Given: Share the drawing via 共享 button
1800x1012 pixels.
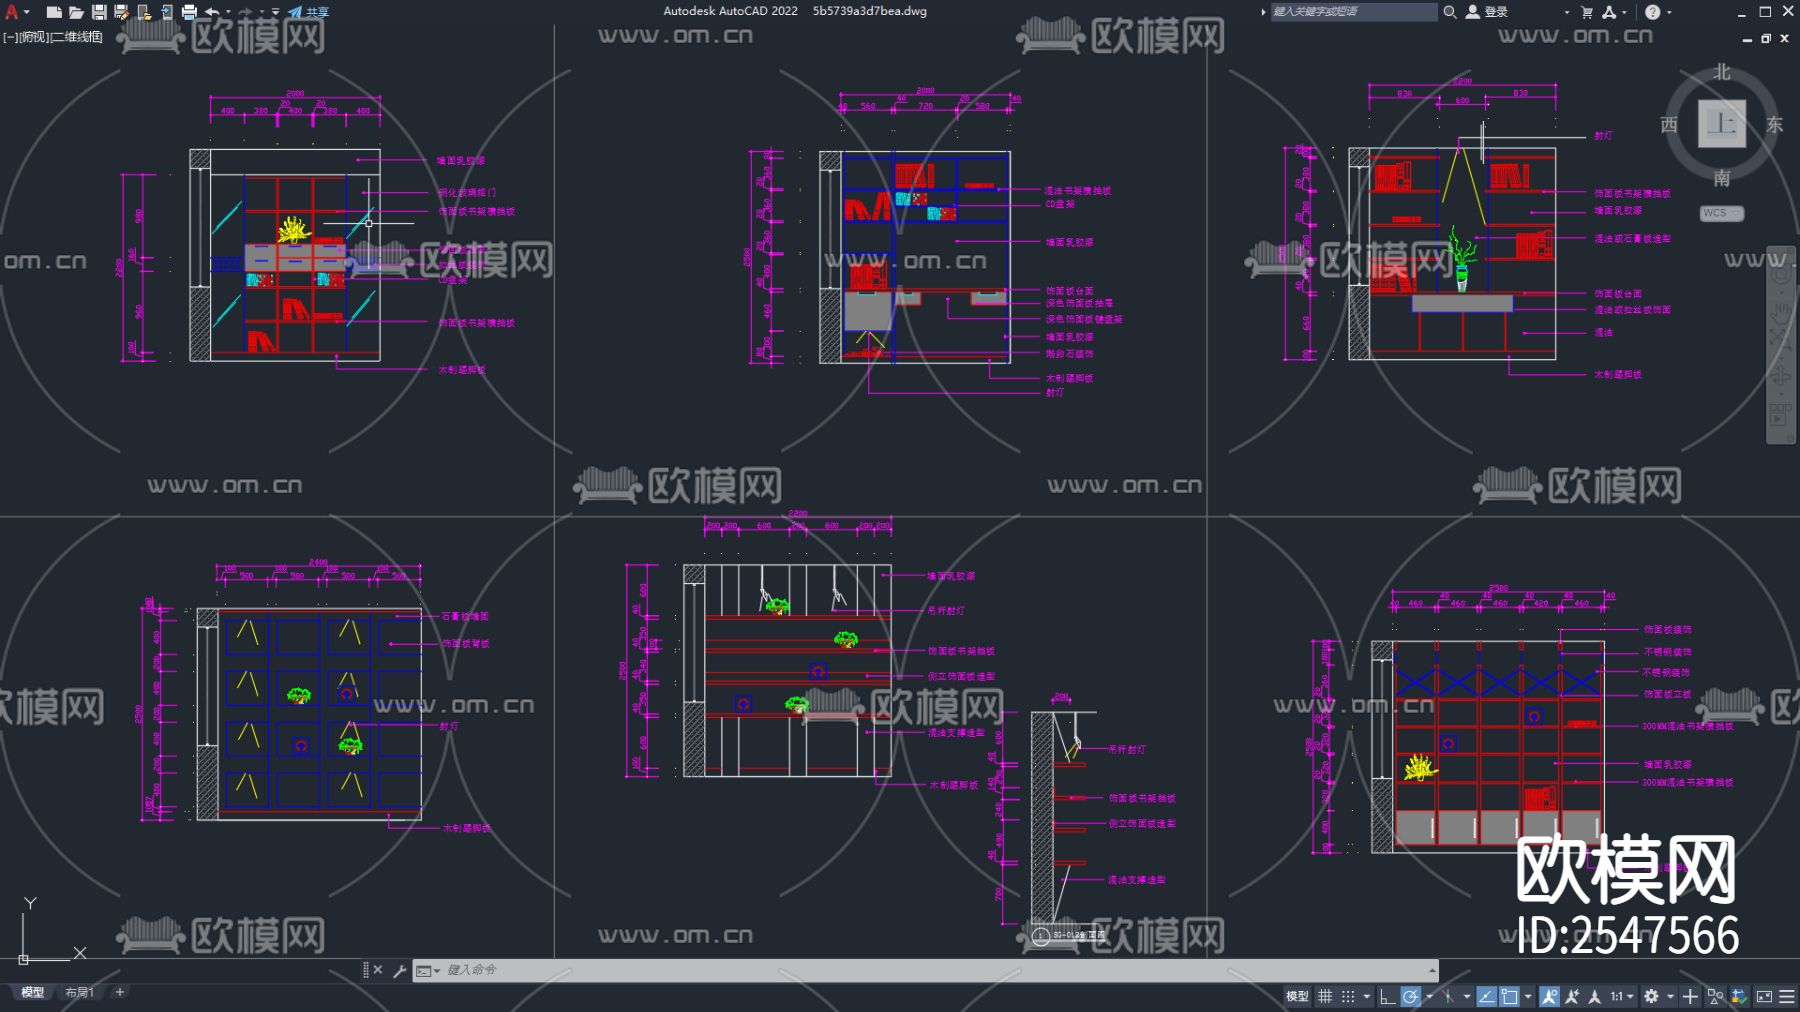Looking at the screenshot, I should [309, 12].
